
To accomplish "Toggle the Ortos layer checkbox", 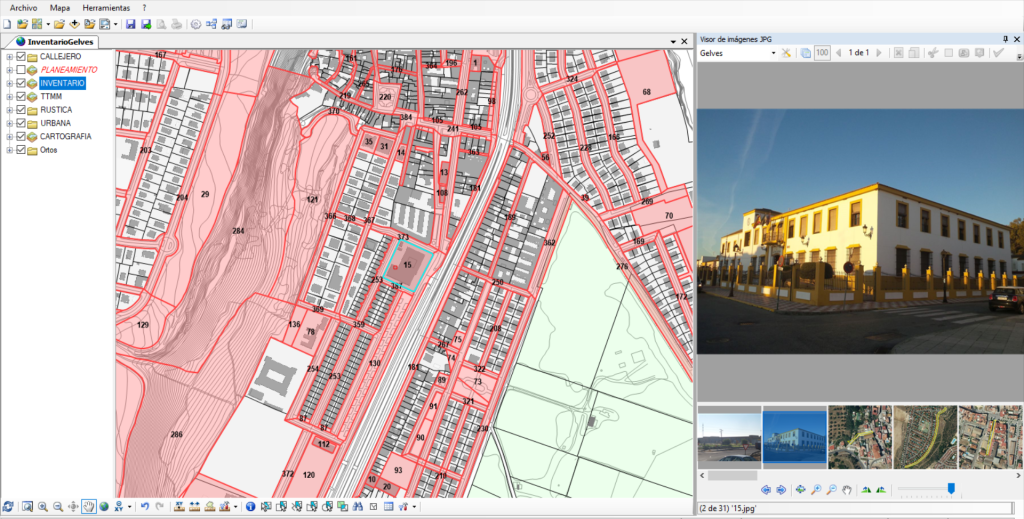I will pyautogui.click(x=21, y=150).
